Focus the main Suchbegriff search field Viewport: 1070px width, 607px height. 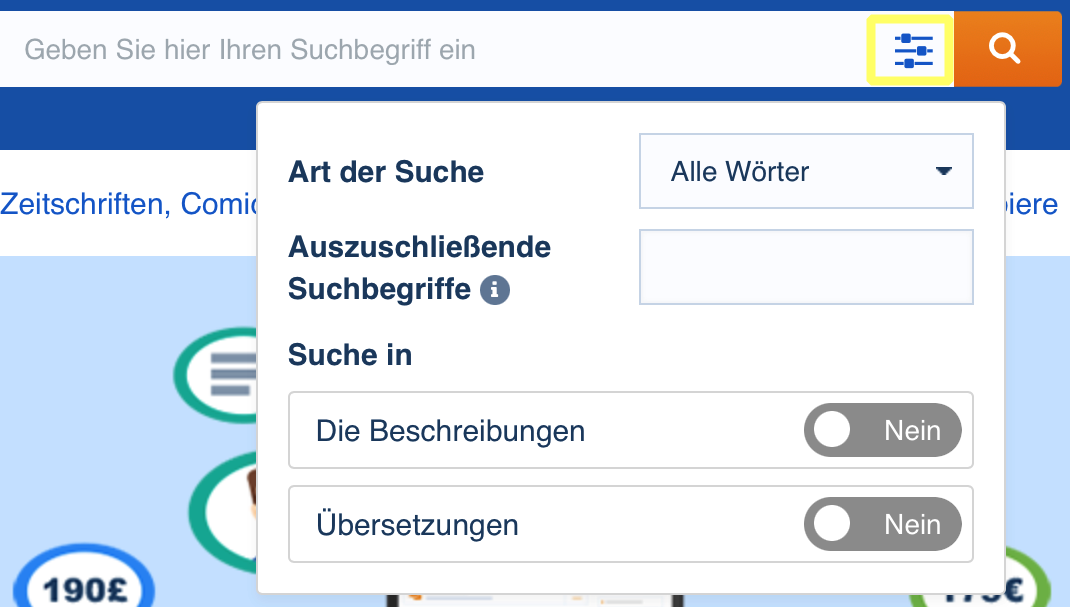click(x=430, y=49)
